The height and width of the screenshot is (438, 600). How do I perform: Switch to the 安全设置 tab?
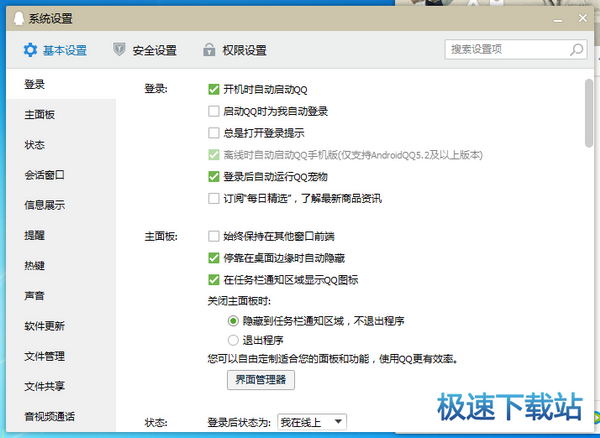145,50
